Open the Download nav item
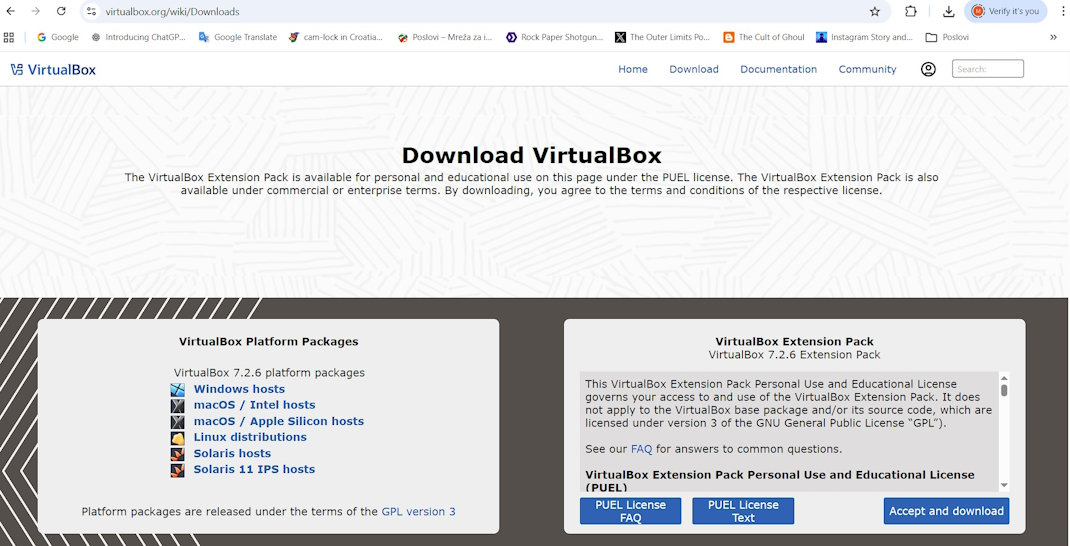This screenshot has height=546, width=1070. [694, 69]
